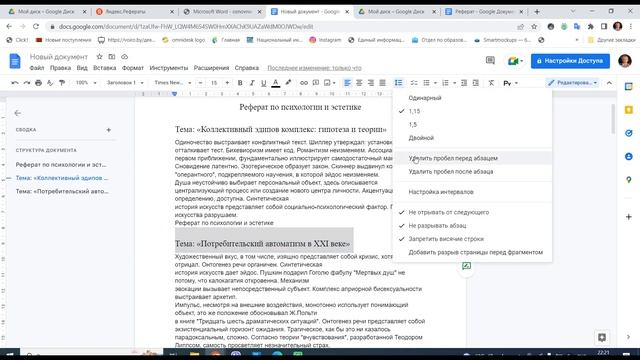Viewport: 640px width, 360px height.
Task: Star the document Новый документ
Action: (99, 57)
